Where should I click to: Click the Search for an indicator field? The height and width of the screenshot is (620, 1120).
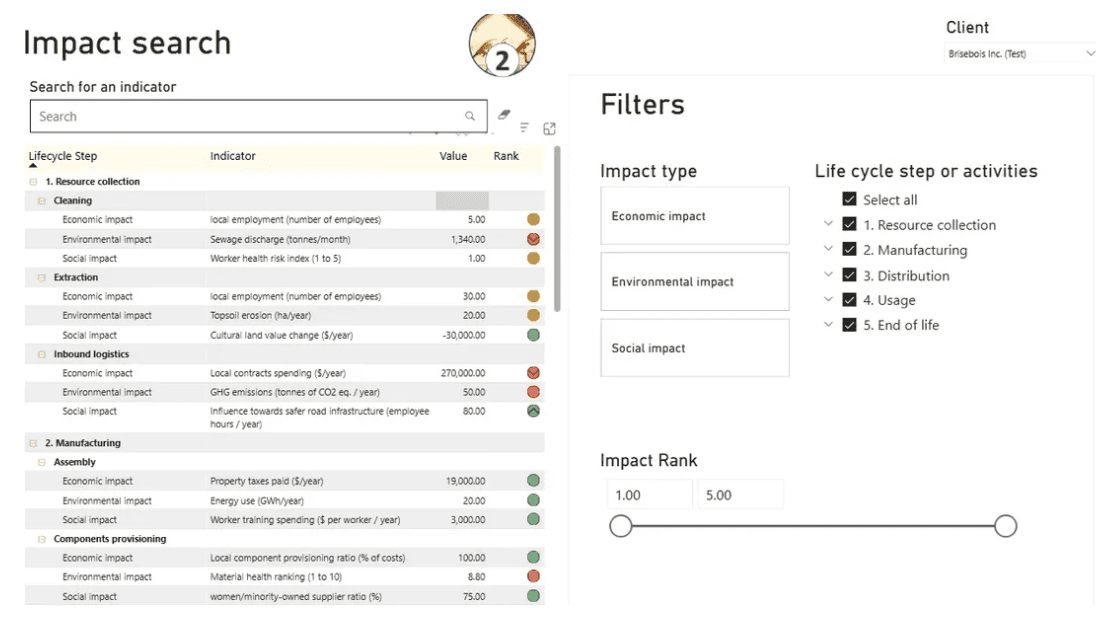259,116
